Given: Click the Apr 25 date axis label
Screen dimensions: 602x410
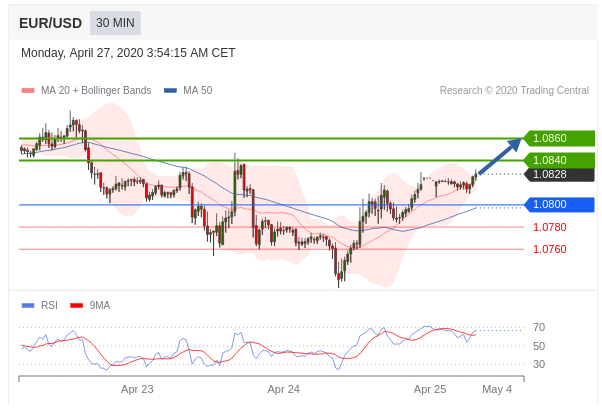Looking at the screenshot, I should (430, 389).
